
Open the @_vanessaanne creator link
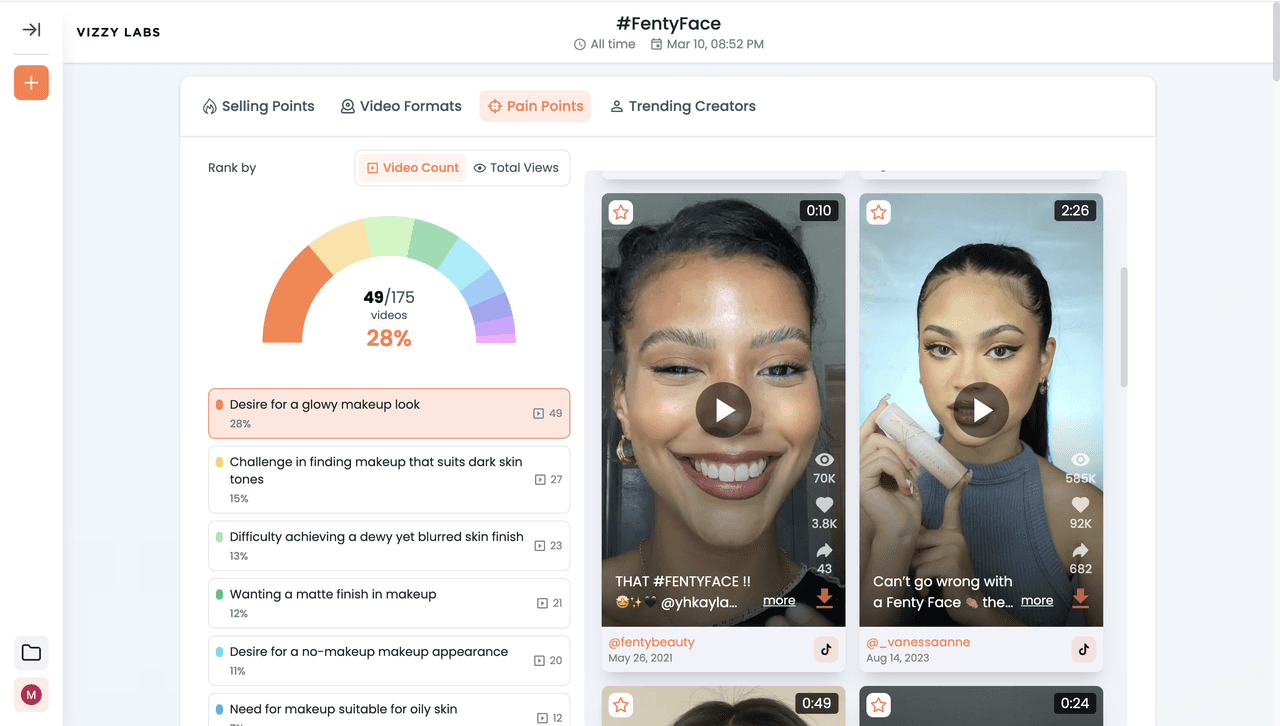(918, 642)
